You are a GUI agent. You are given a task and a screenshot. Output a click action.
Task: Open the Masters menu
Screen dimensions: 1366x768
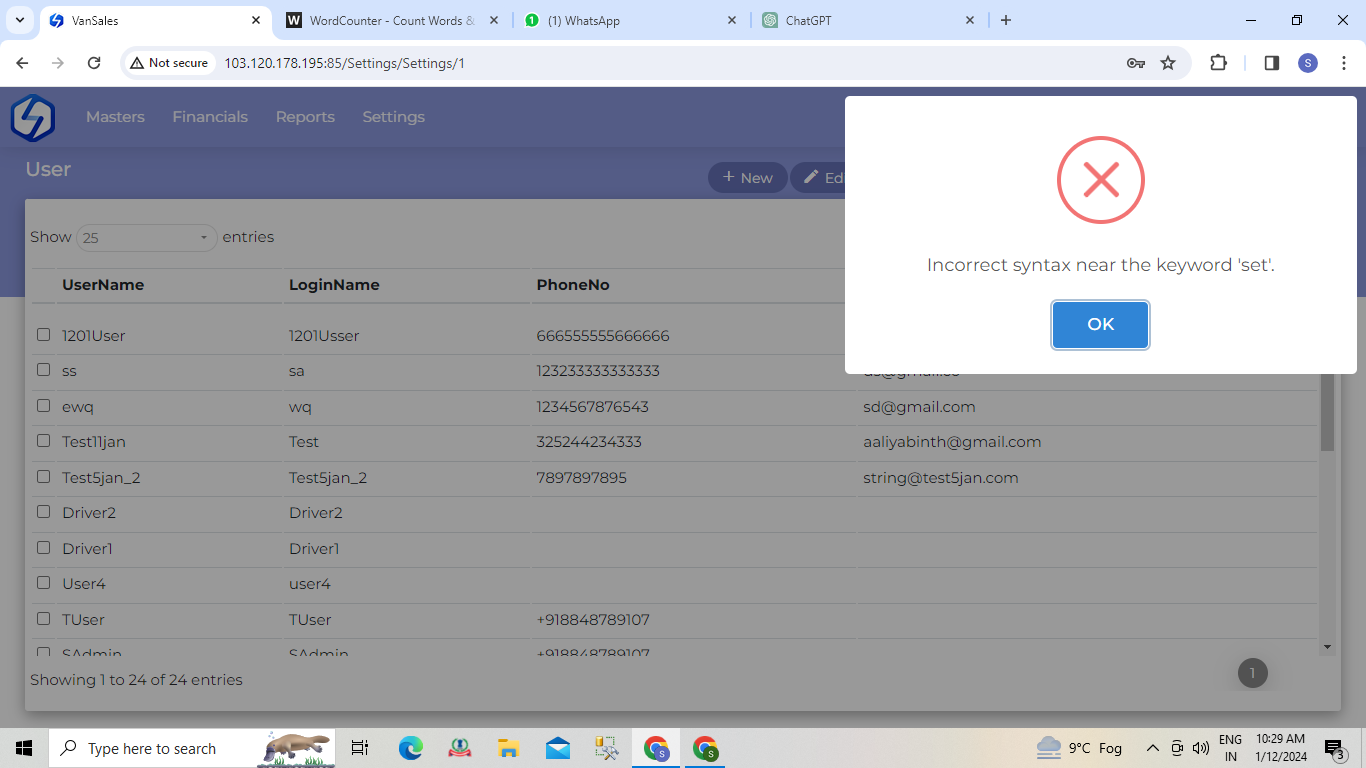tap(115, 117)
